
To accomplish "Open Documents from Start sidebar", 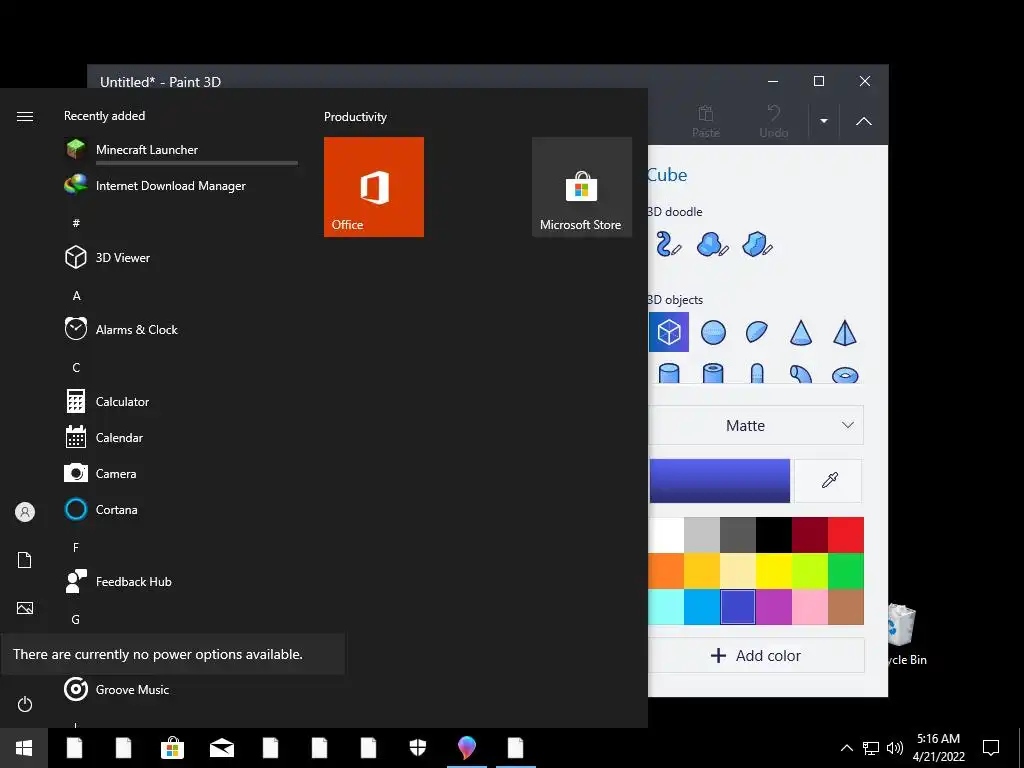I will tap(25, 560).
